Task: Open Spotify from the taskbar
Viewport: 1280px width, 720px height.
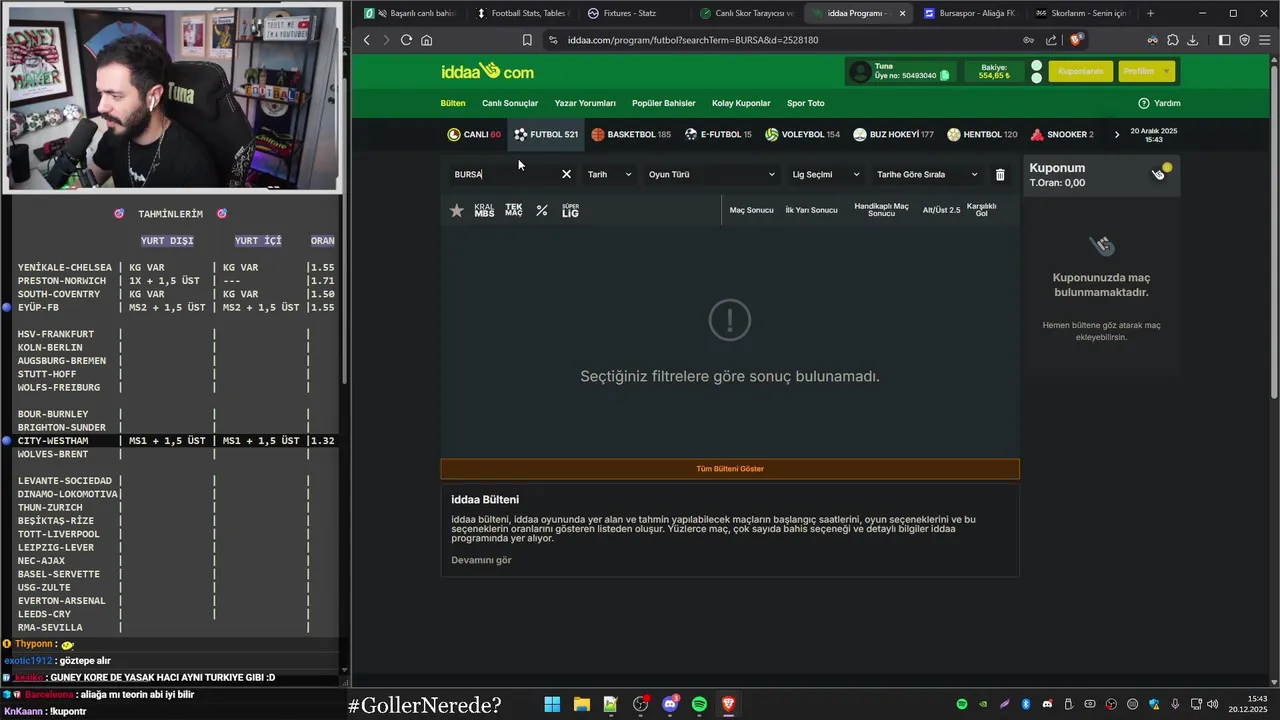Action: click(x=699, y=704)
